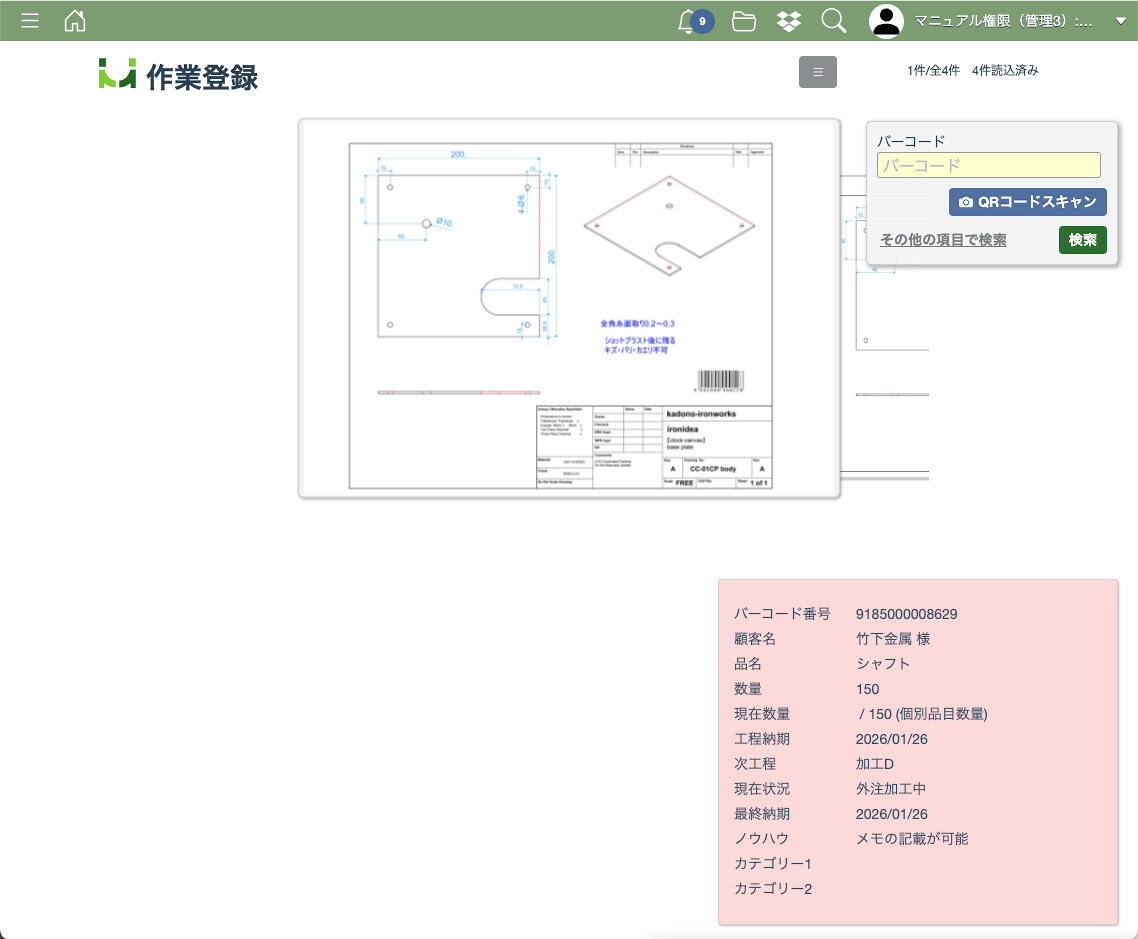Image resolution: width=1138 pixels, height=939 pixels.
Task: Select the partially visible second drawing
Action: (x=890, y=330)
